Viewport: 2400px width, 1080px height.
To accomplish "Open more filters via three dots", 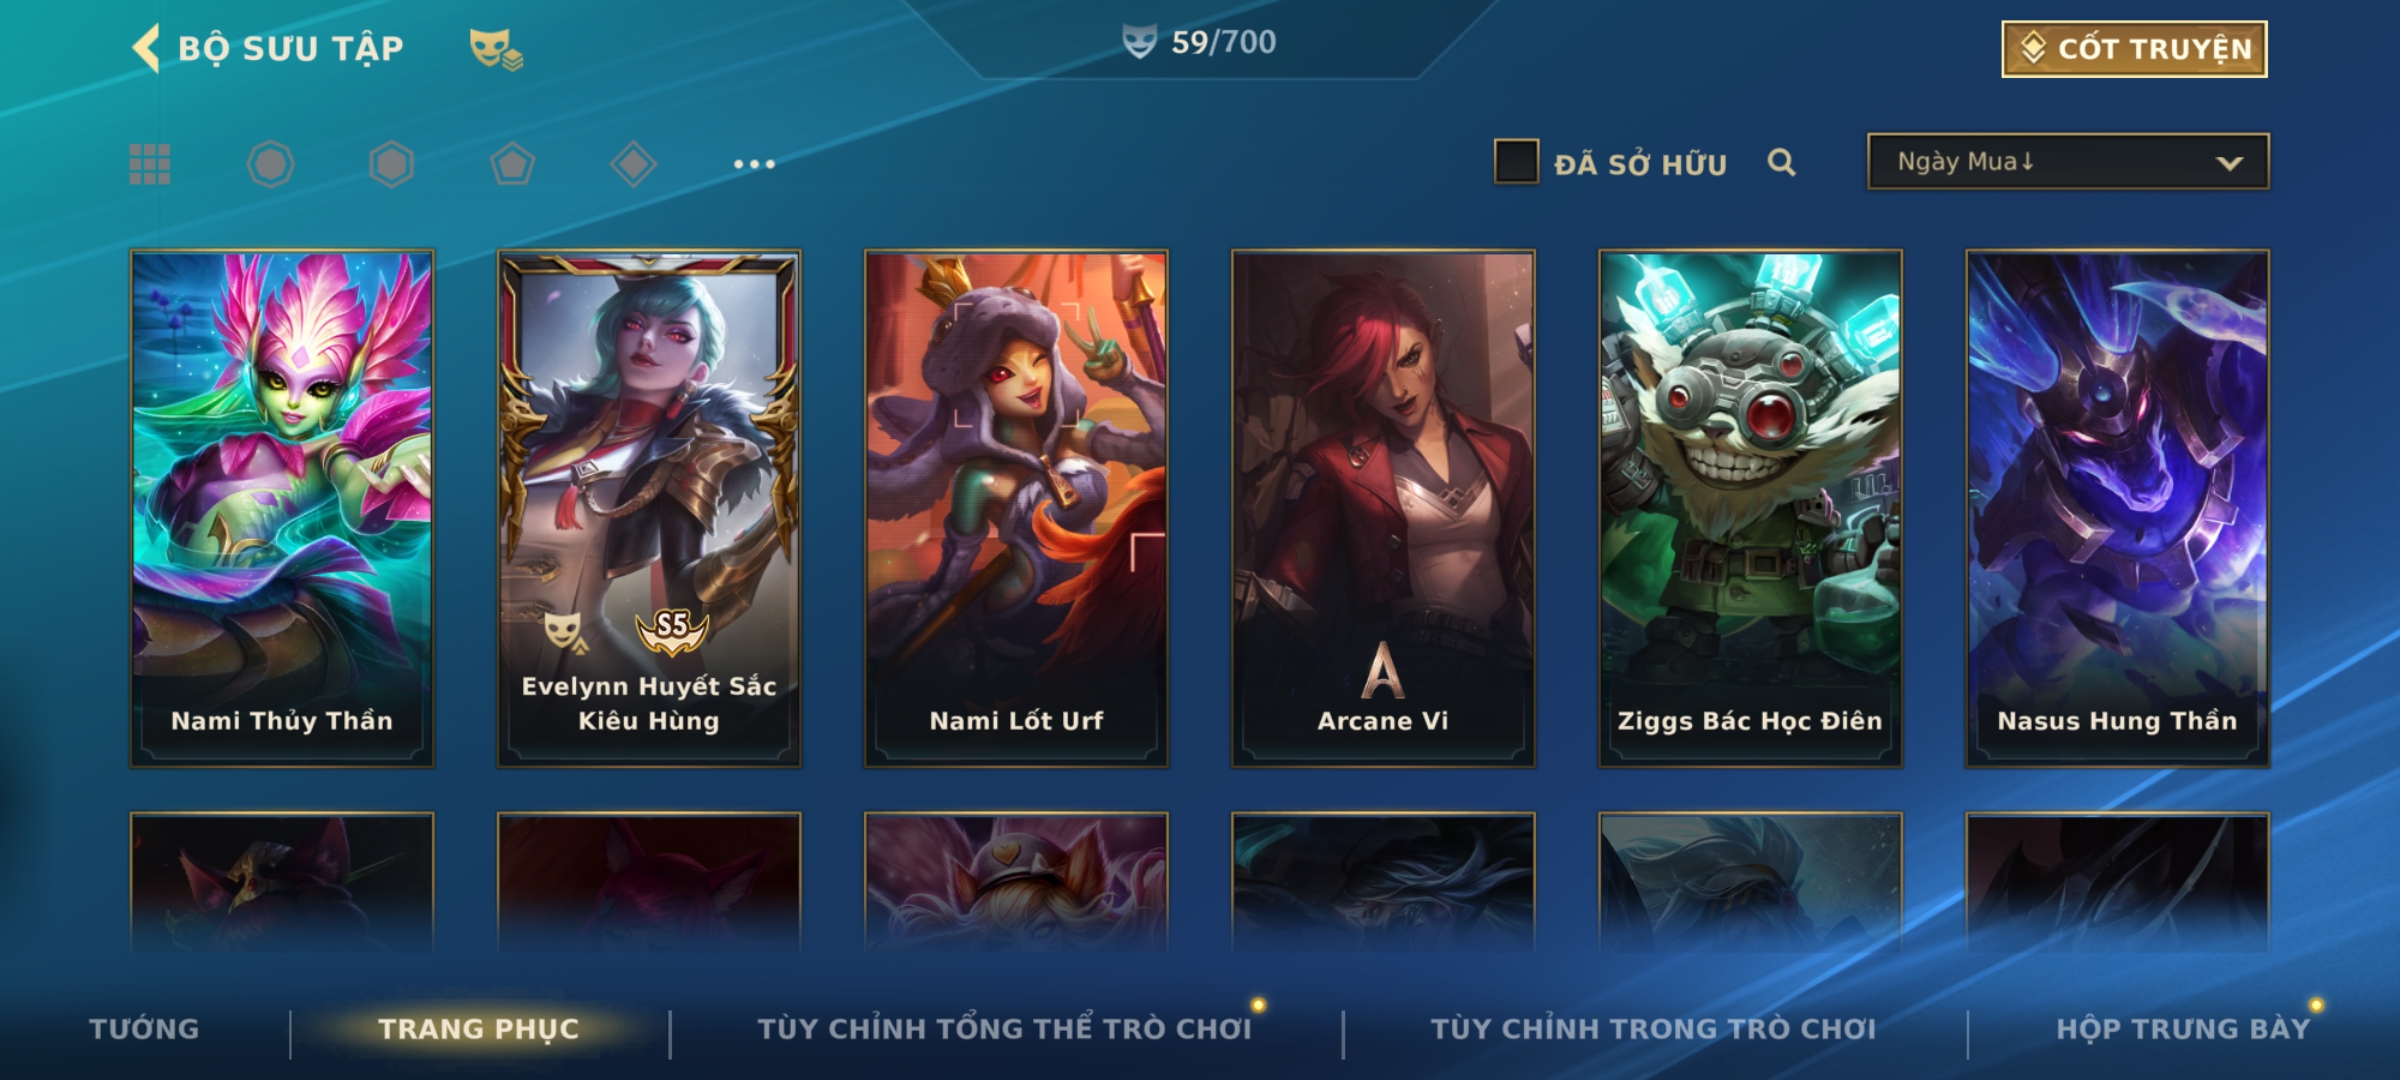I will click(754, 164).
